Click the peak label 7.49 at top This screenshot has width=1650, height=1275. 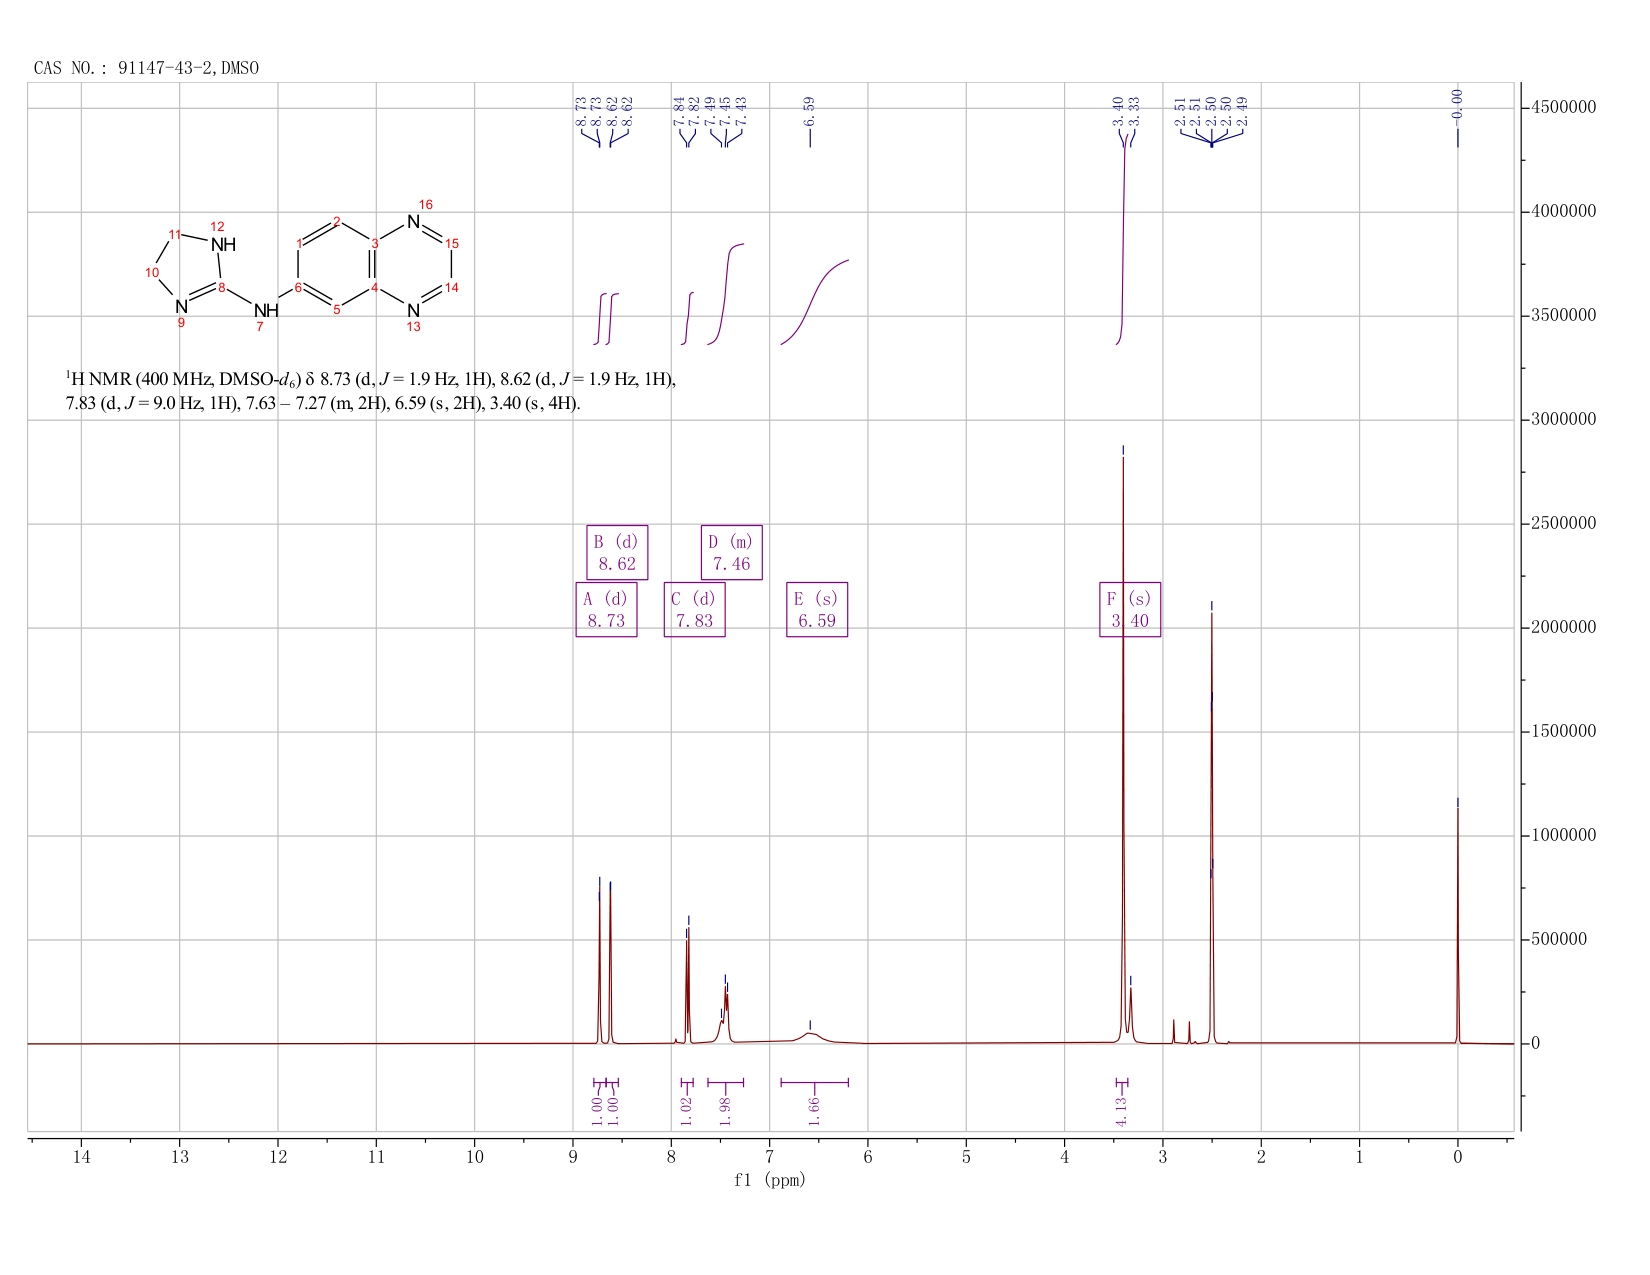(710, 110)
